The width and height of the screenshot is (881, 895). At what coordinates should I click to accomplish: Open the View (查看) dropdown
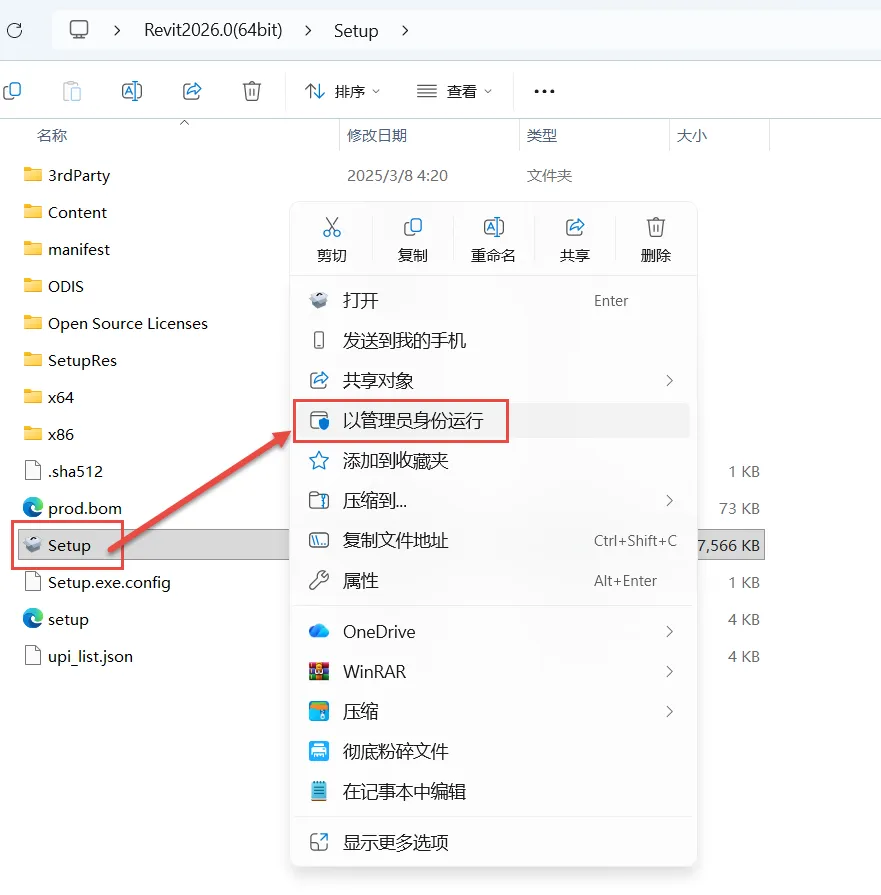click(454, 91)
